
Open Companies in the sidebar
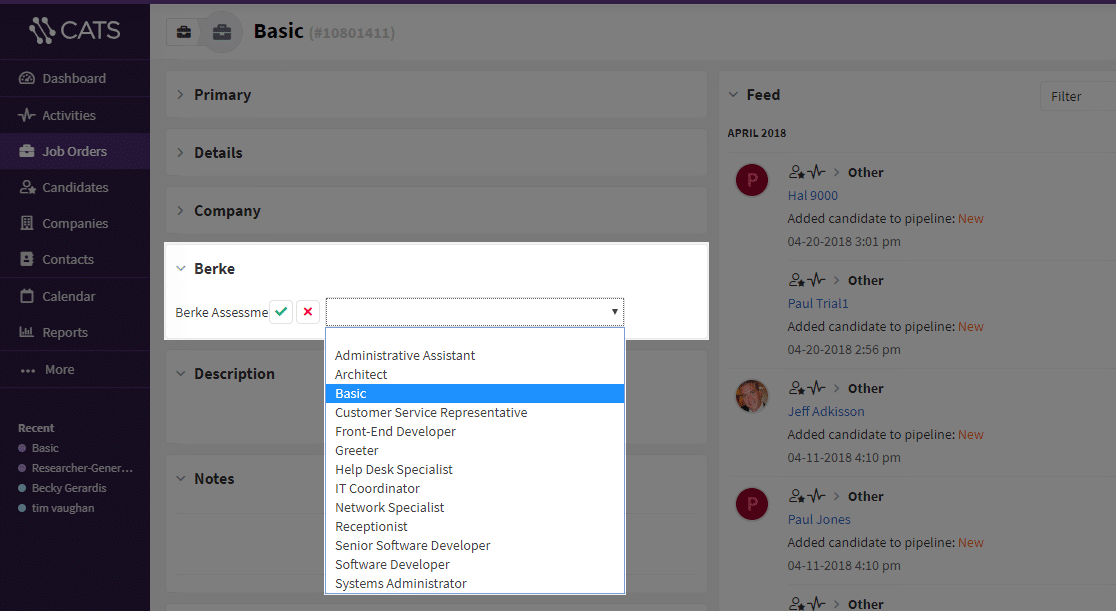click(x=75, y=224)
